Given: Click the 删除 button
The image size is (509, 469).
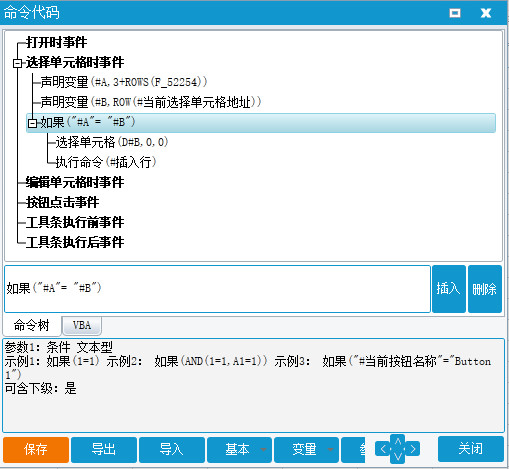Looking at the screenshot, I should 485,289.
